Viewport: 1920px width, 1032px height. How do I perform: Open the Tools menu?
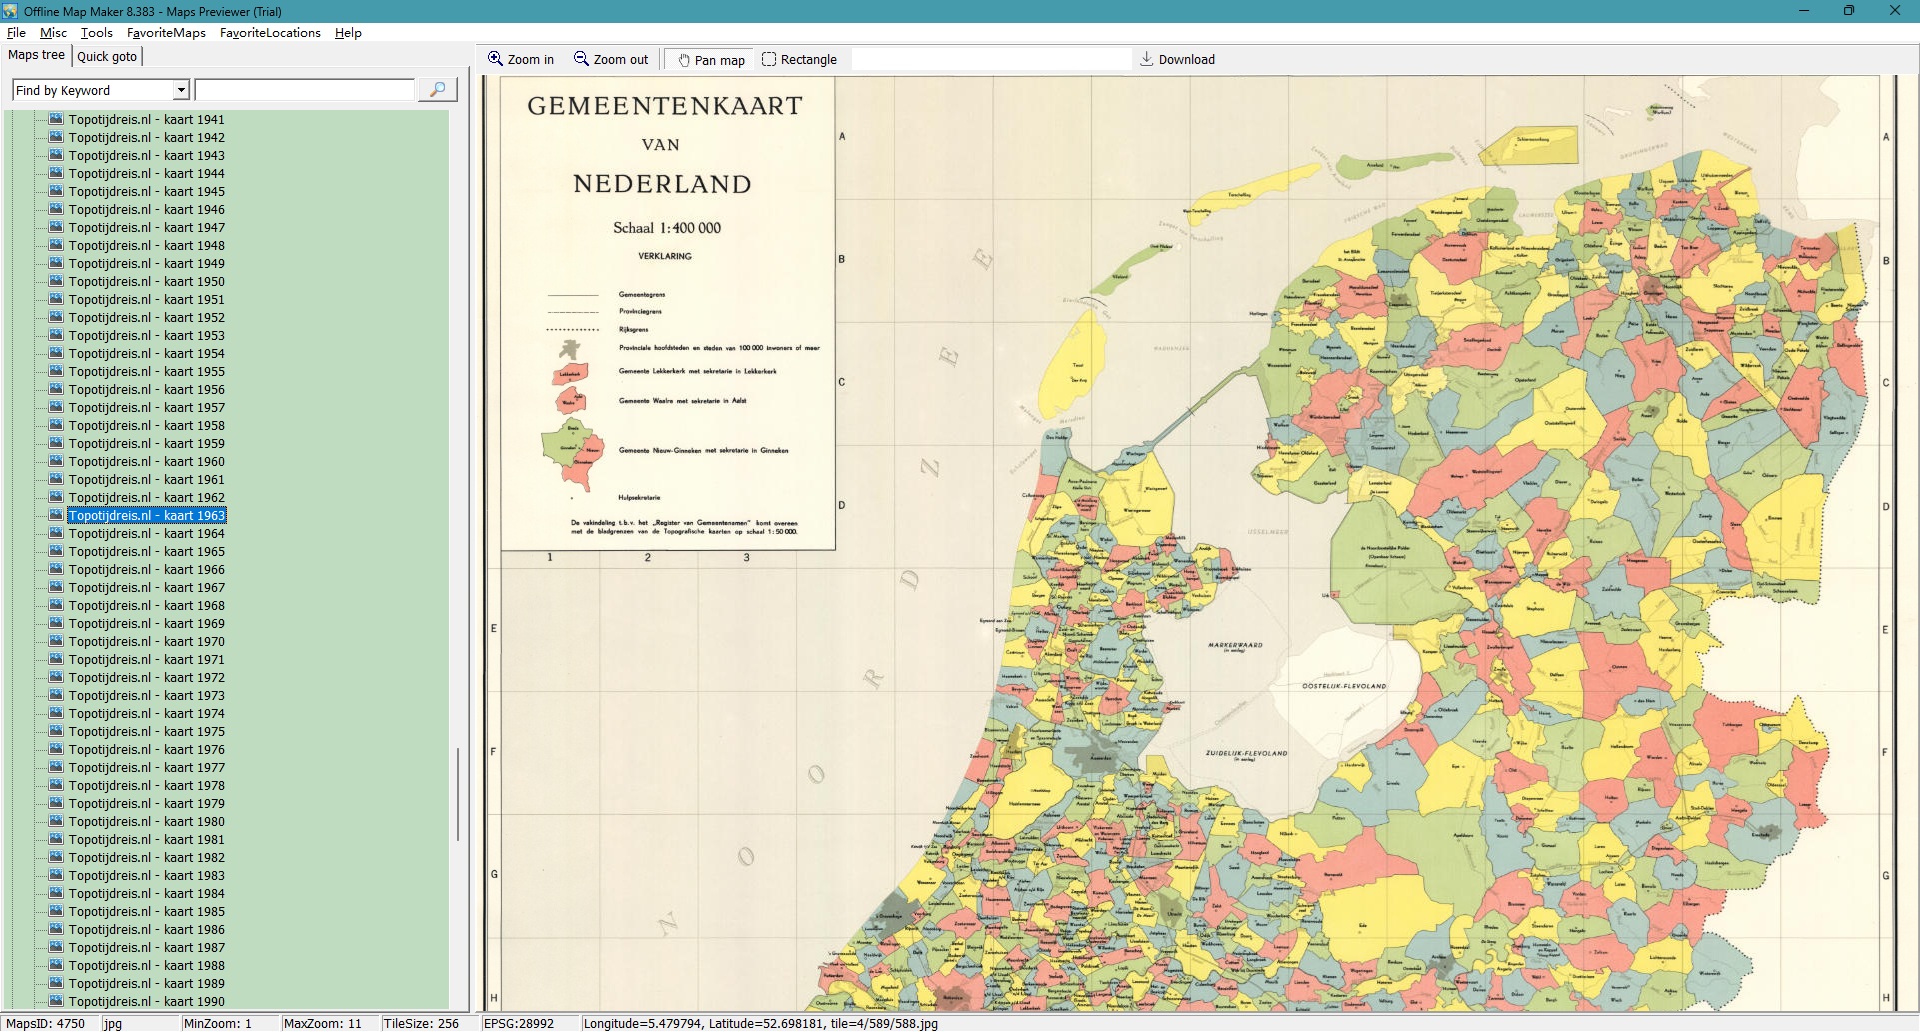coord(96,33)
